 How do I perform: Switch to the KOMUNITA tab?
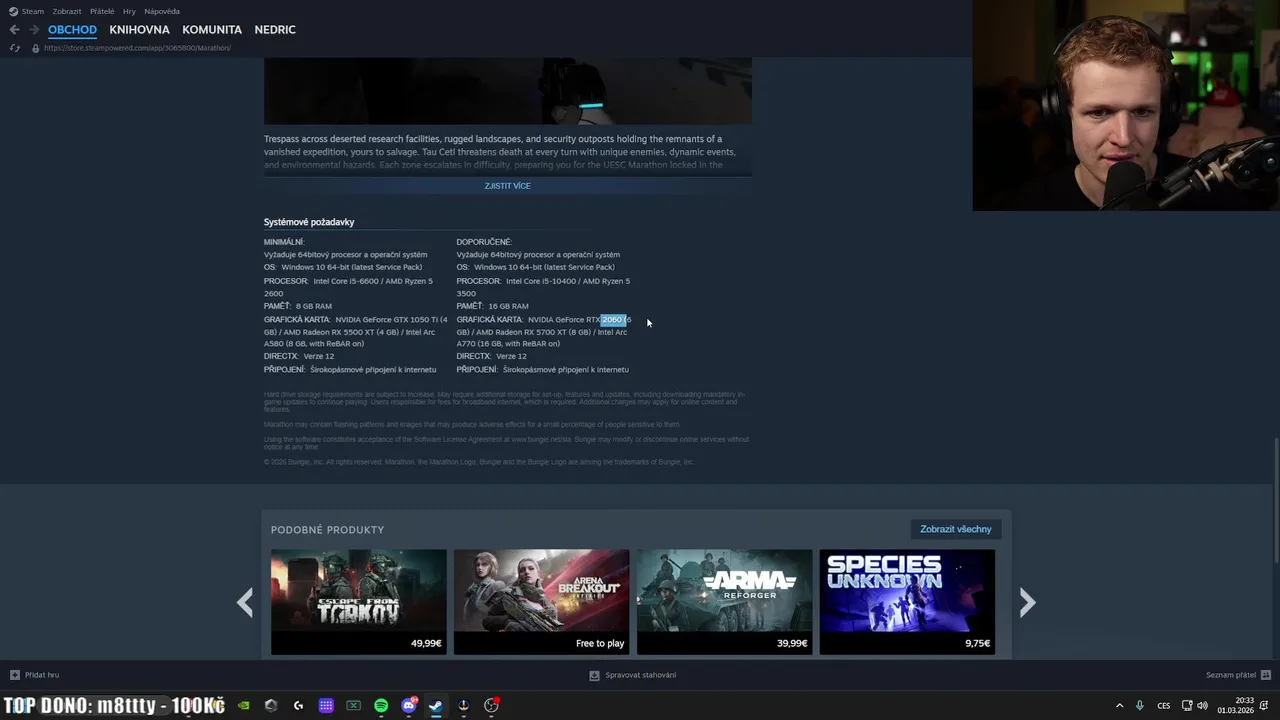[x=212, y=30]
